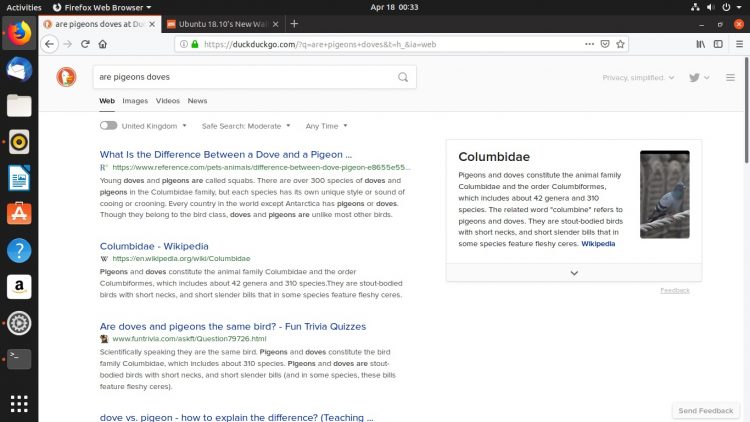Reload the current page
750x422 pixels.
(x=85, y=44)
